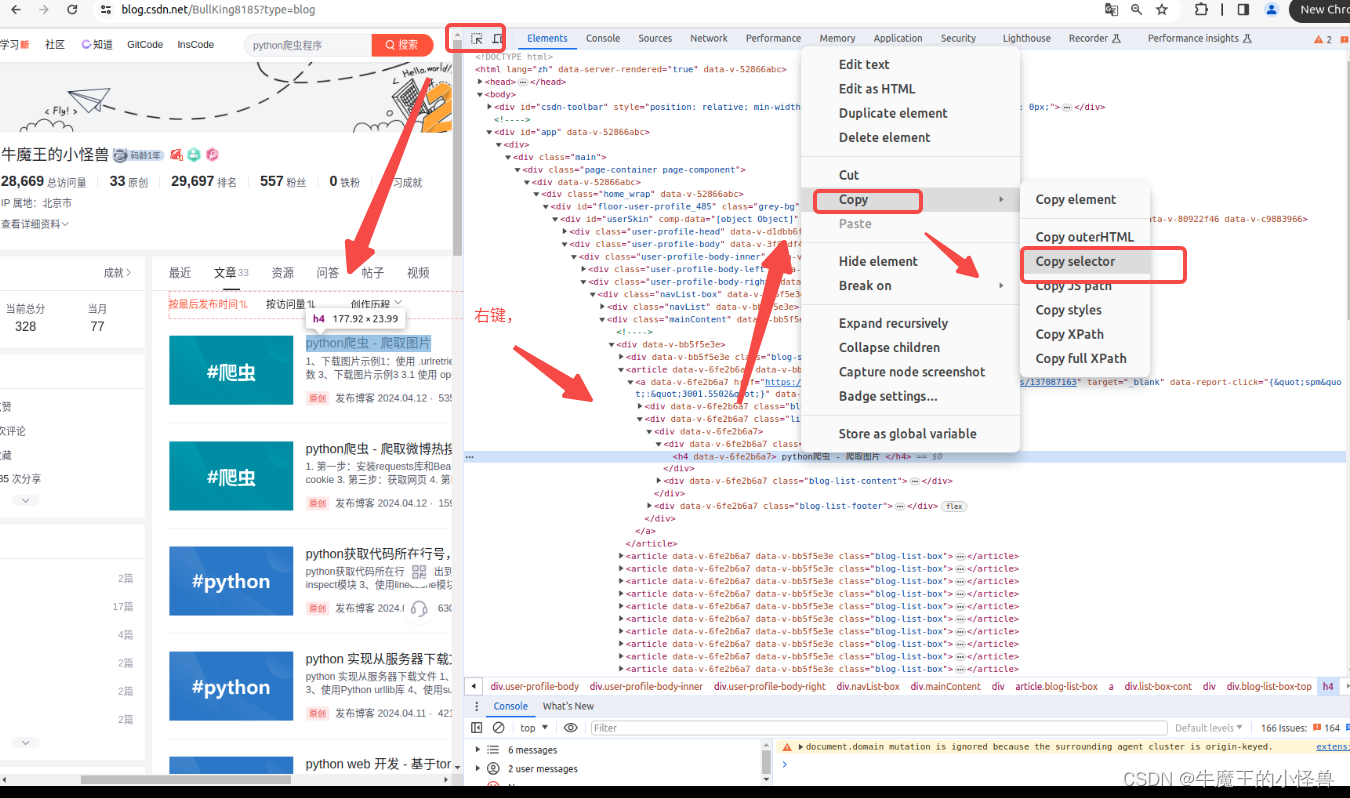Sort articles by 按访问量
This screenshot has width=1350, height=798.
coord(290,303)
